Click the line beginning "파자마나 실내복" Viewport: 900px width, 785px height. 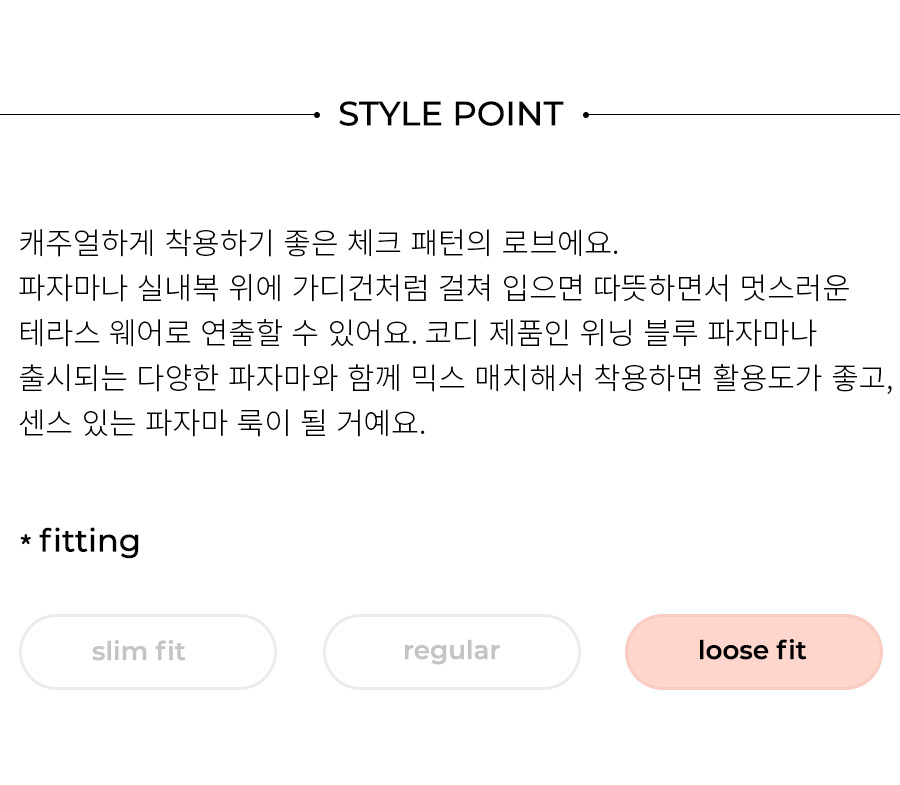[x=434, y=287]
